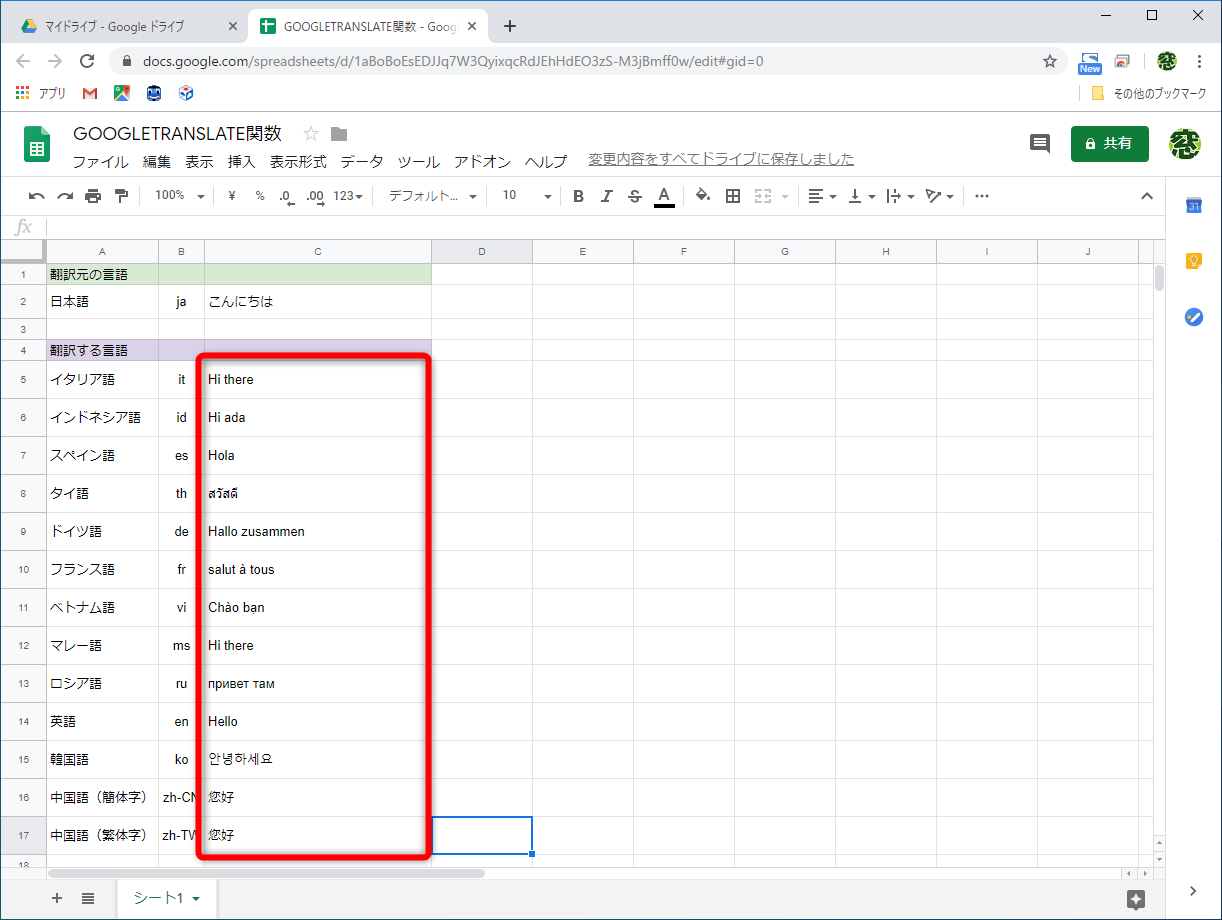Image resolution: width=1222 pixels, height=920 pixels.
Task: Click the side panel chevron at bottom right
Action: [1194, 891]
